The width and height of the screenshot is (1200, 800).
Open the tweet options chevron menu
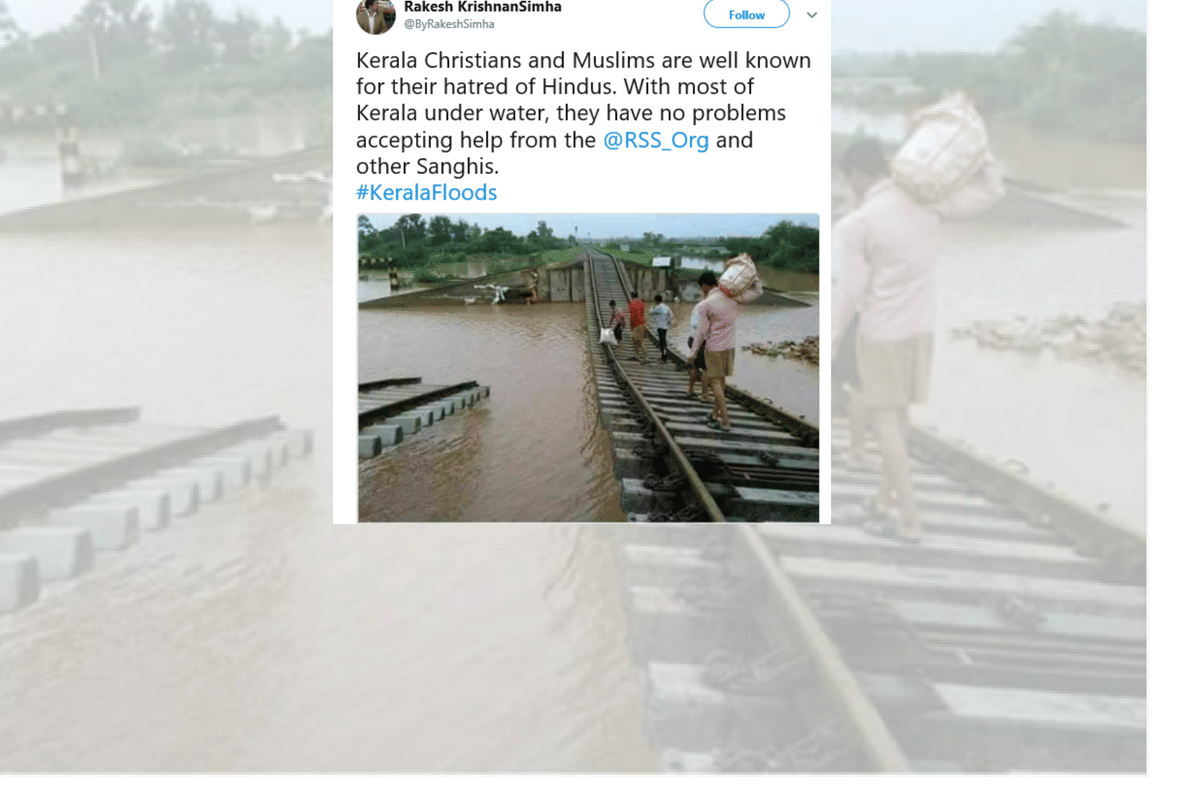click(812, 15)
